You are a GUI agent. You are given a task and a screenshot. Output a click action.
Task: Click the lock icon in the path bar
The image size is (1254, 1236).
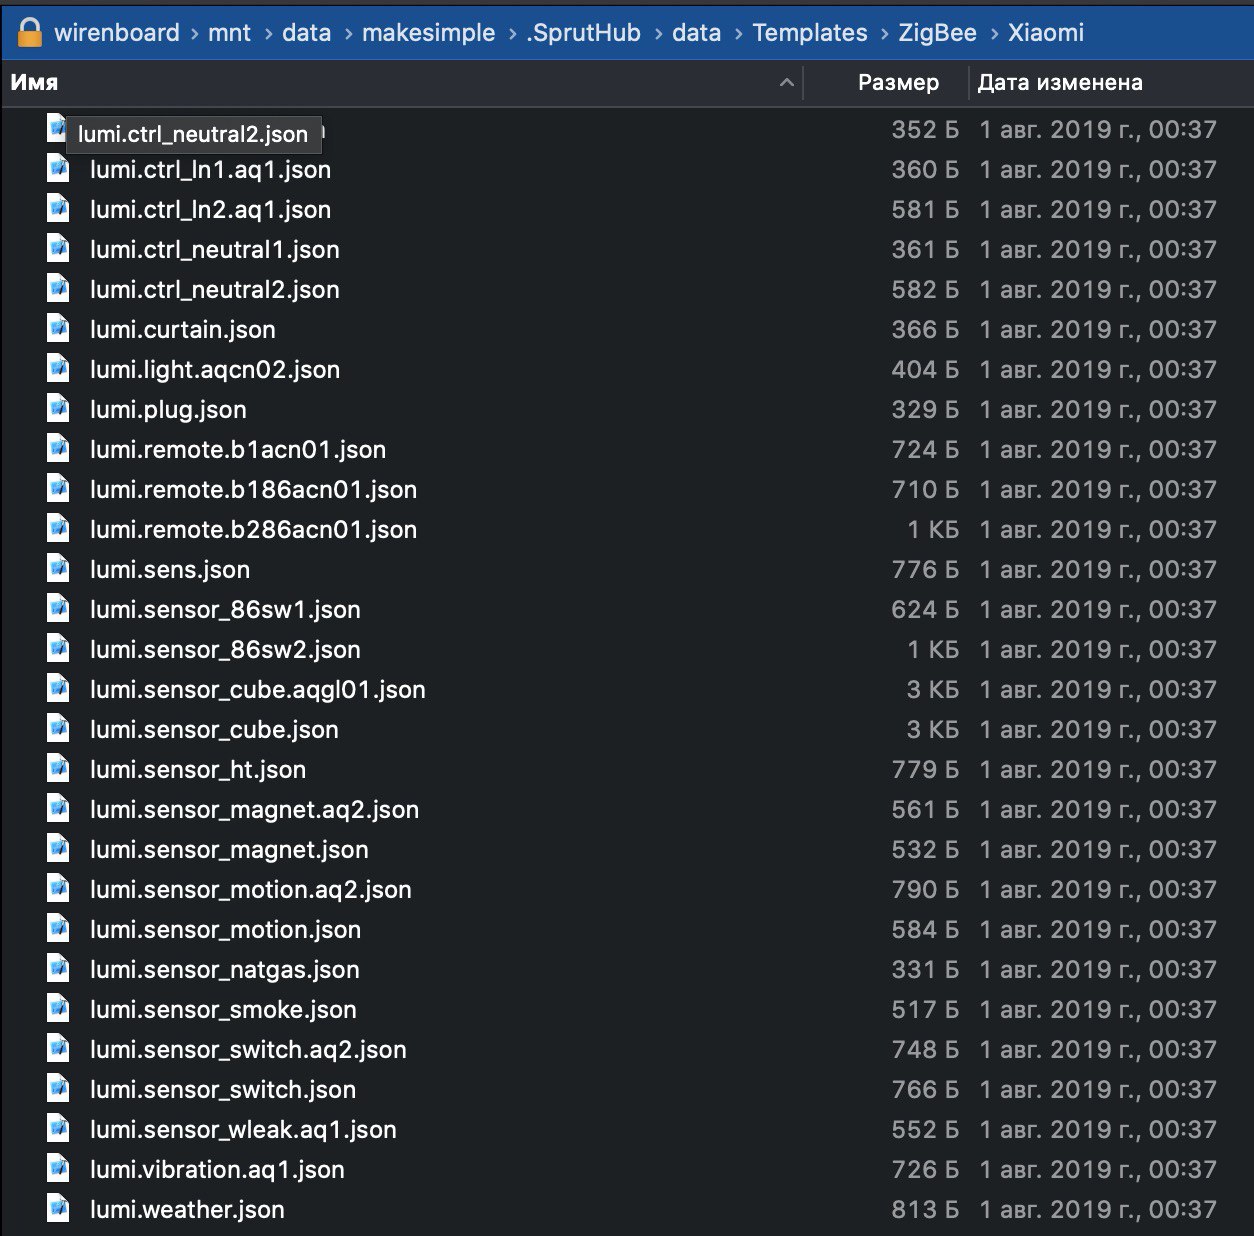coord(29,32)
